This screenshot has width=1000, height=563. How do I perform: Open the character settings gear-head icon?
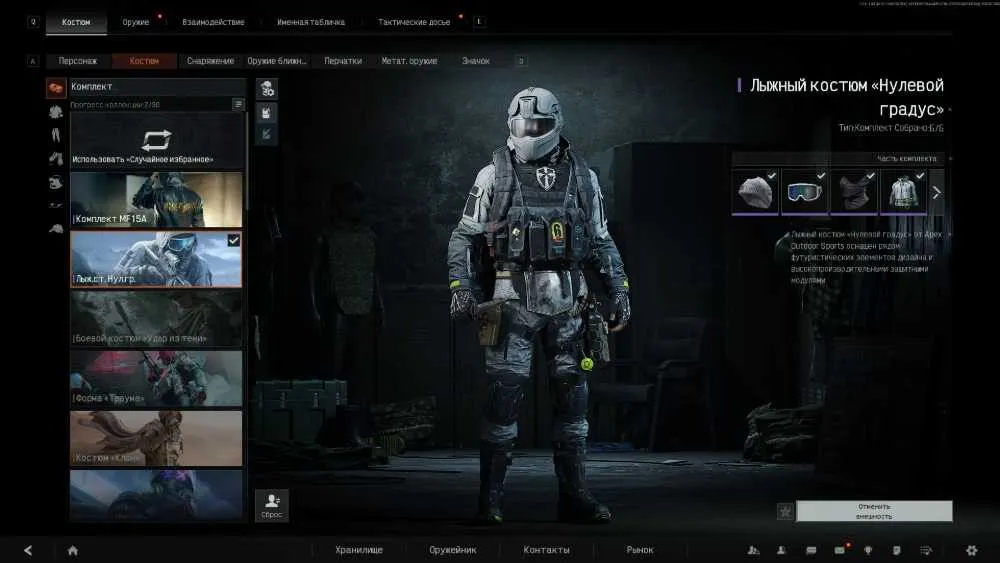coord(267,89)
